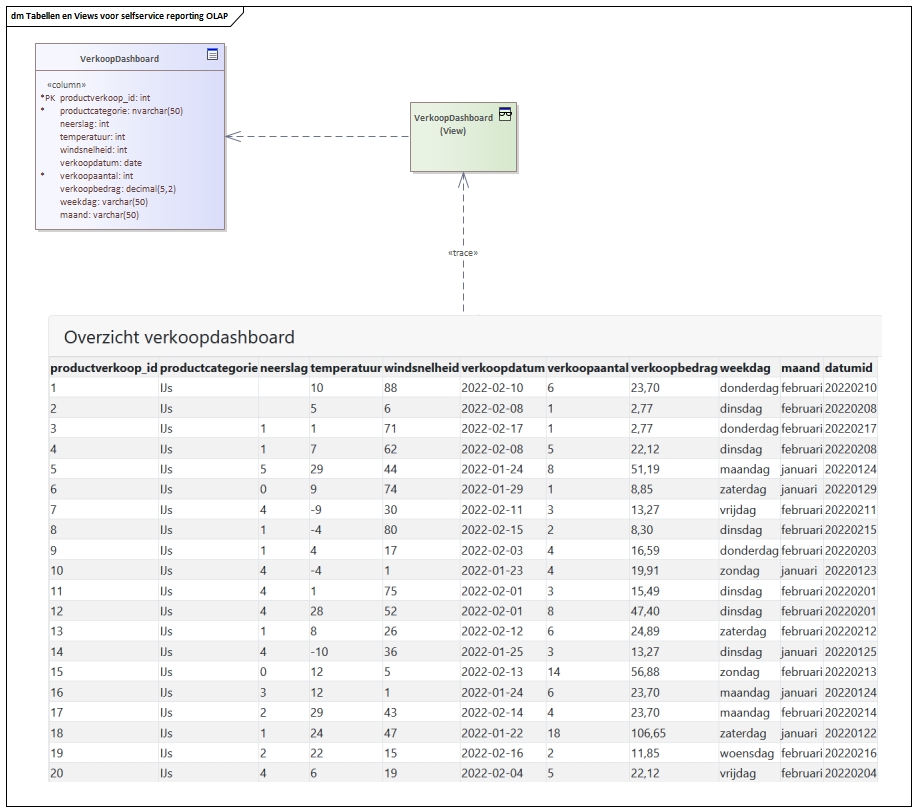Screen dimensions: 917x812
Task: Click the view icon on the VerkoopDashboard View
Action: pyautogui.click(x=505, y=114)
